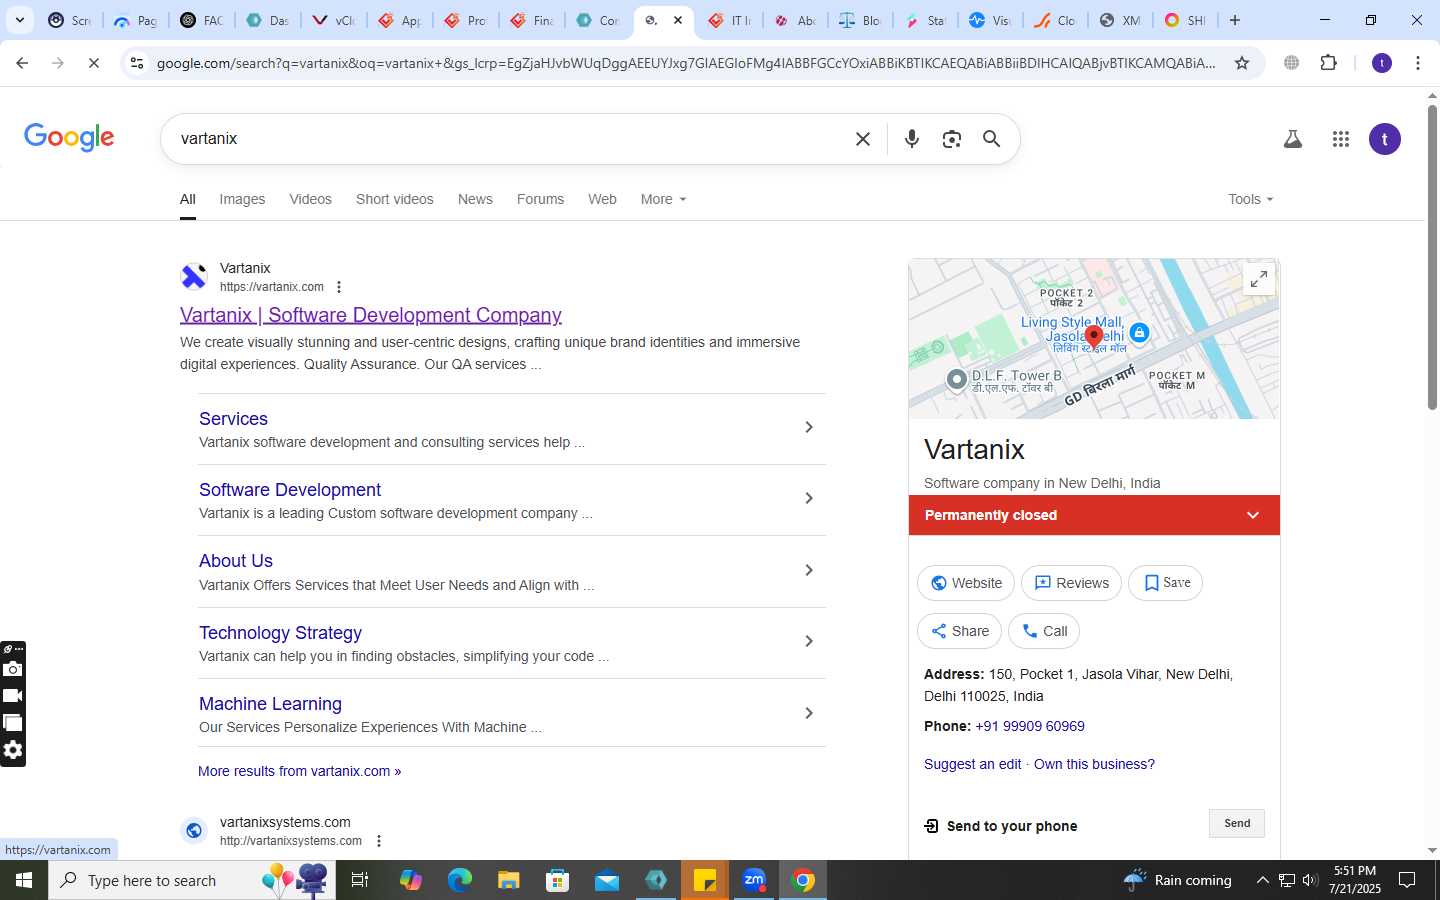
Task: Open the Rain coming weather widget
Action: [1178, 880]
